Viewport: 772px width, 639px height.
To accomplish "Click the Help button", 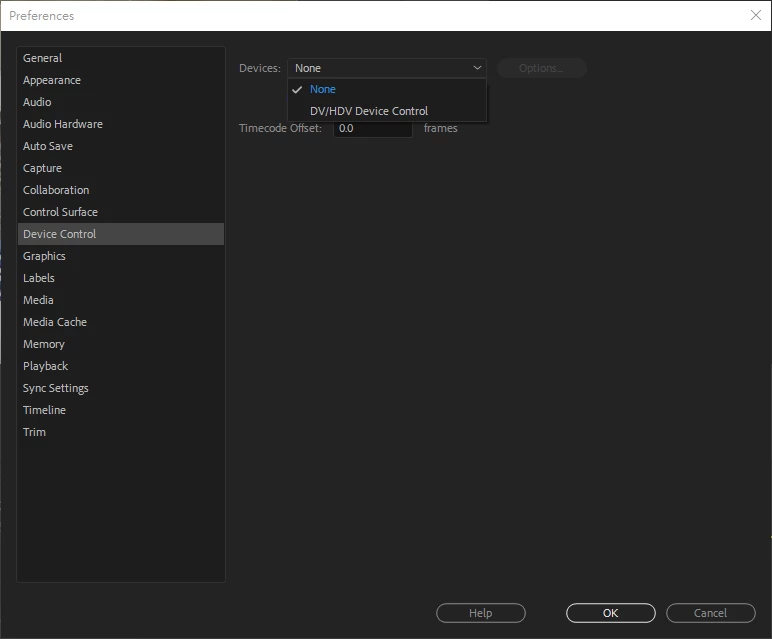I will point(481,613).
